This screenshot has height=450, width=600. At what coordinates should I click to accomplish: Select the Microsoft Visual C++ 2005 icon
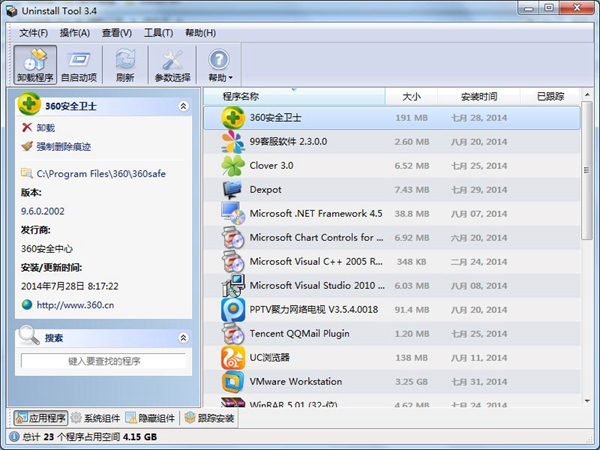click(233, 262)
